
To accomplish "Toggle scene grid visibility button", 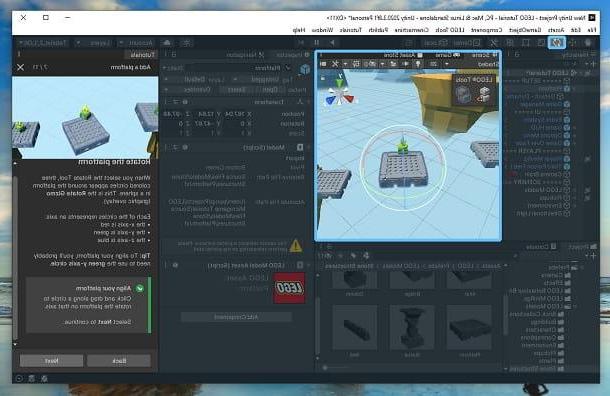I will coord(356,64).
